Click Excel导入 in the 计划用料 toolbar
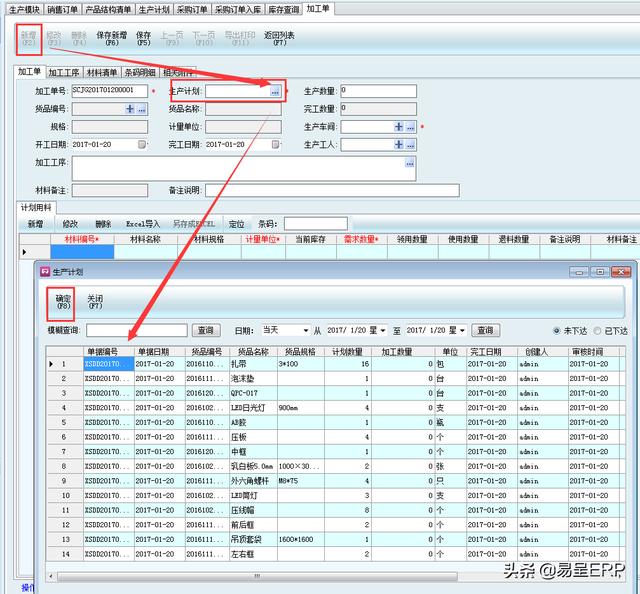 click(x=142, y=224)
